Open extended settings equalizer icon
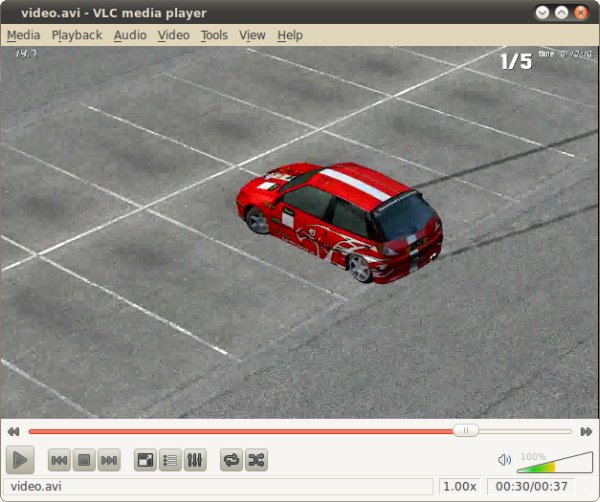The width and height of the screenshot is (600, 502). (x=195, y=460)
